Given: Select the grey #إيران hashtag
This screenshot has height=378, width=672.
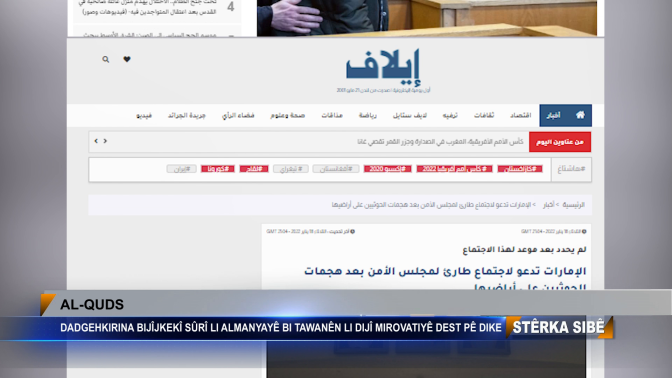Looking at the screenshot, I should point(181,169).
